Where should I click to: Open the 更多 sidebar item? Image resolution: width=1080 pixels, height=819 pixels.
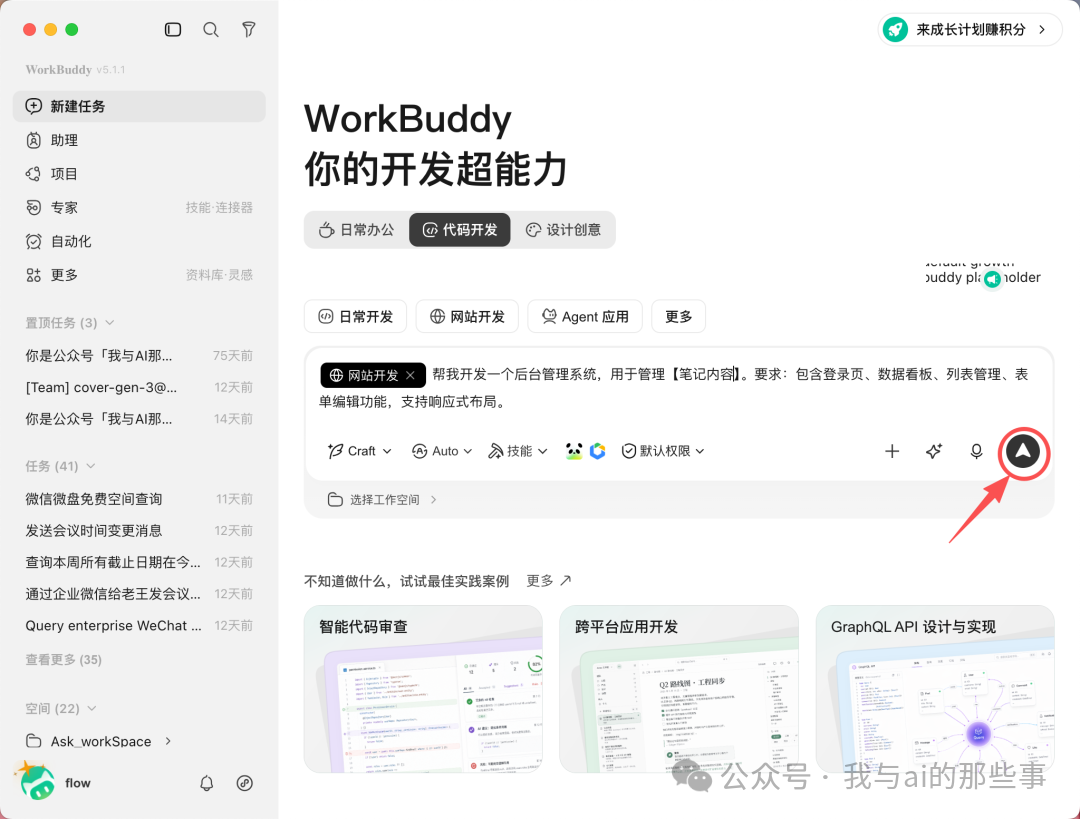tap(139, 276)
